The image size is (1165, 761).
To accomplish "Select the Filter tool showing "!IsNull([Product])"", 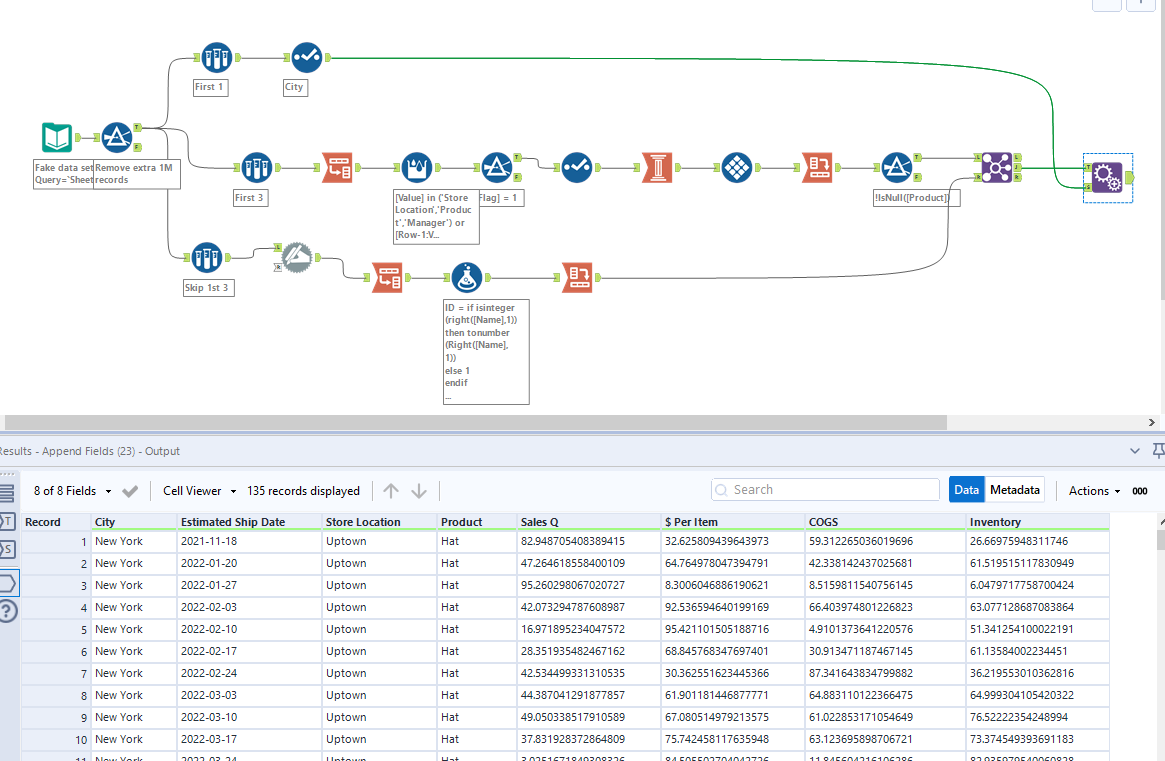I will pos(897,167).
